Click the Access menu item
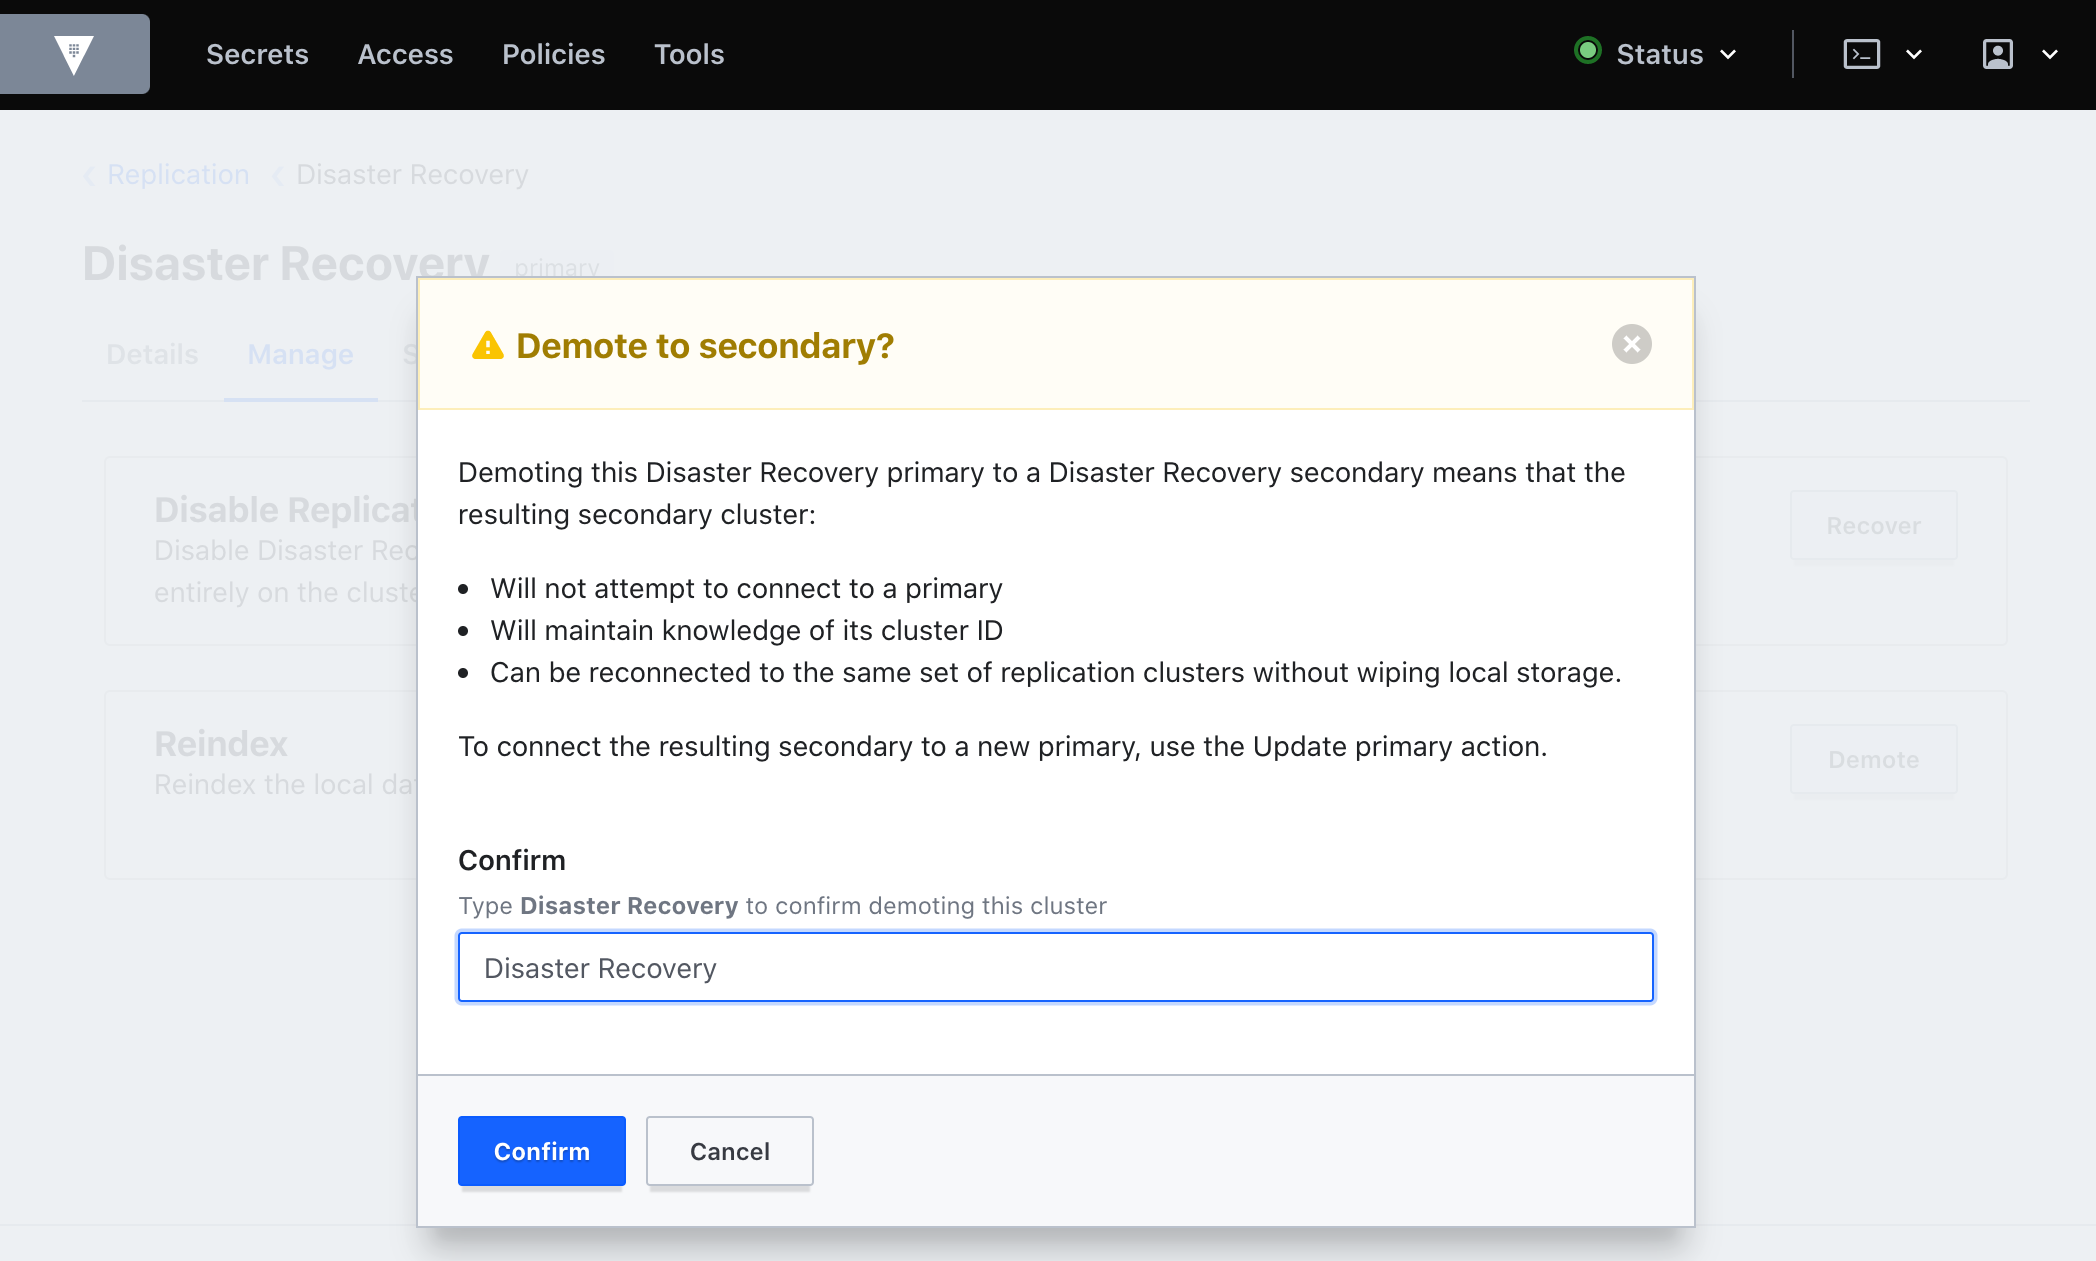This screenshot has height=1261, width=2096. click(x=406, y=54)
